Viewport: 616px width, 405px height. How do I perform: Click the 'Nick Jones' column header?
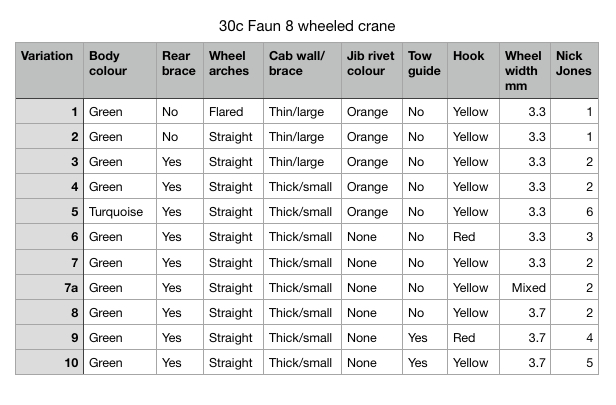point(574,70)
